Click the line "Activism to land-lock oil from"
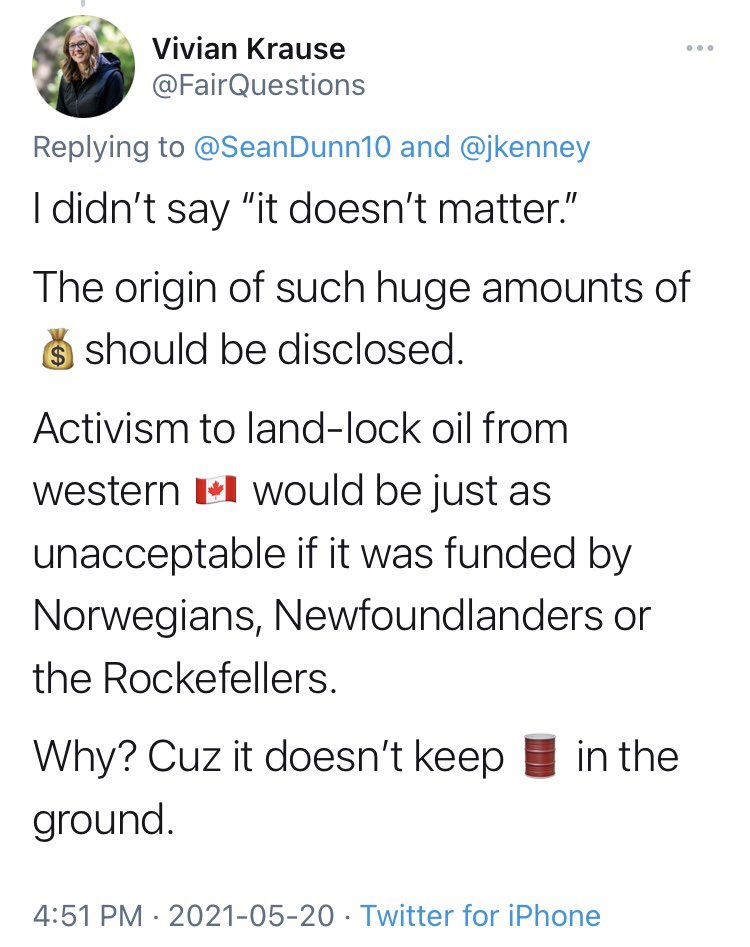Screen dimensions: 750x947 (x=301, y=428)
